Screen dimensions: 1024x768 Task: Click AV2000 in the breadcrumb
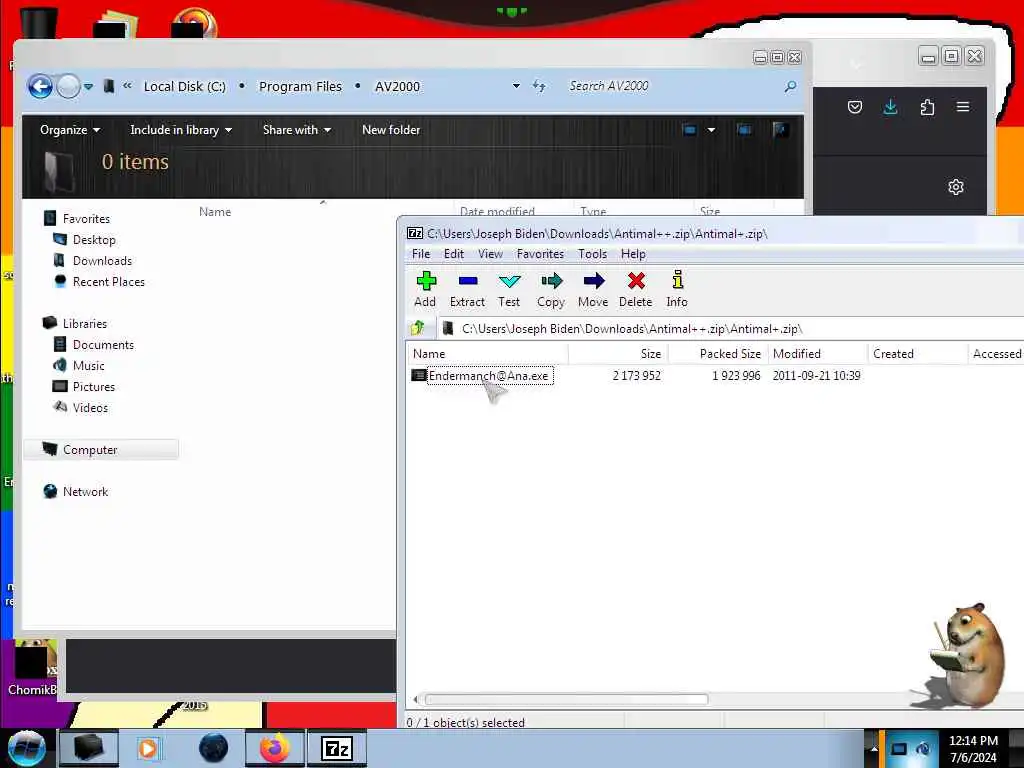397,86
